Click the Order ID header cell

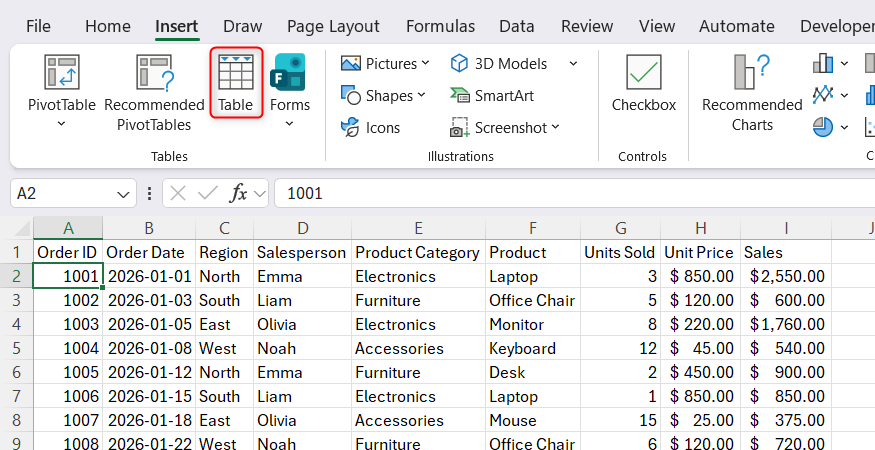(x=68, y=252)
